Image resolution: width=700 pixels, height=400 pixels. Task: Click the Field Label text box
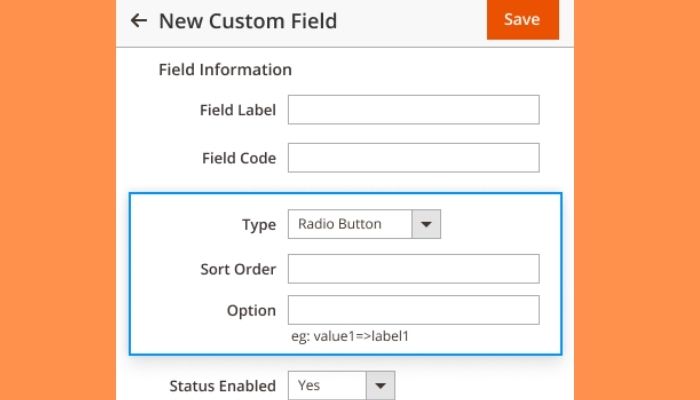tap(413, 110)
